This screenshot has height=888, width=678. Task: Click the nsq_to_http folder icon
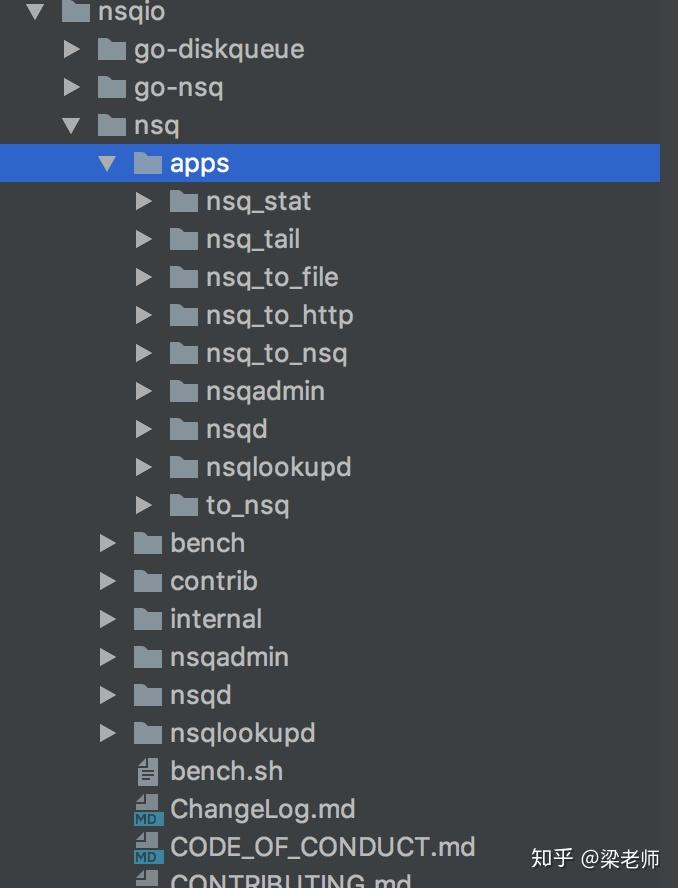183,315
